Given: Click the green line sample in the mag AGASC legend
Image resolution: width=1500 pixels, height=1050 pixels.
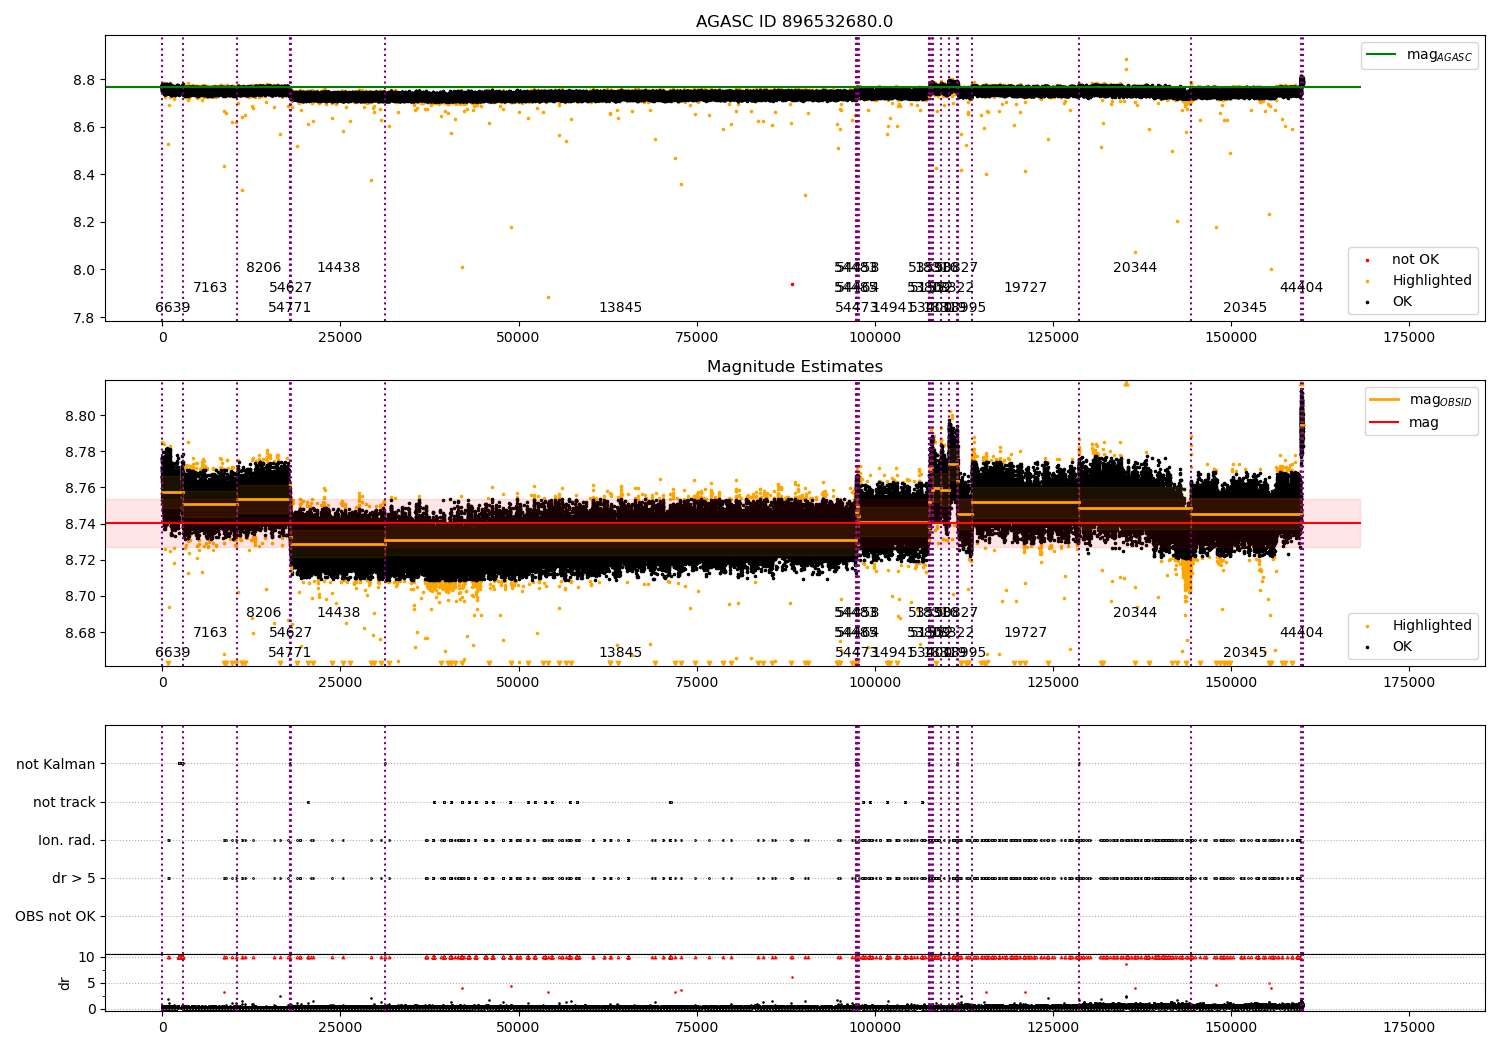Looking at the screenshot, I should click(1382, 55).
